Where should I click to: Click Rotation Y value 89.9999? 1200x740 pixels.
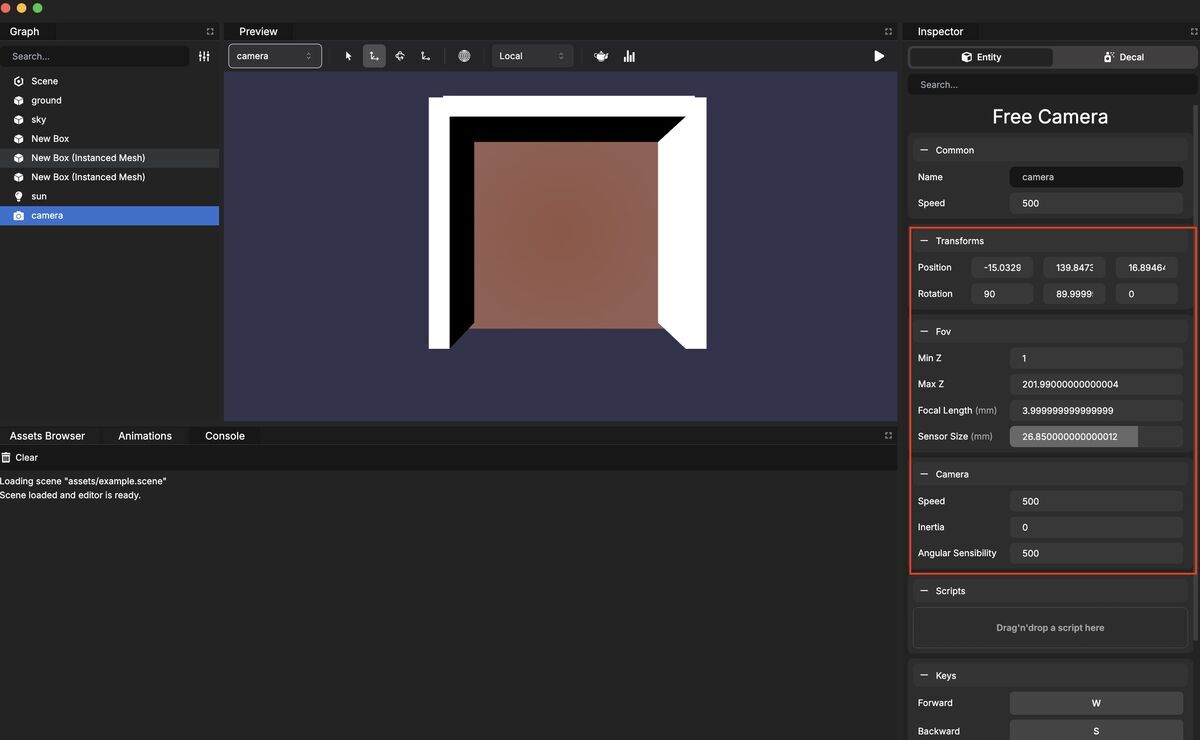pos(1074,294)
